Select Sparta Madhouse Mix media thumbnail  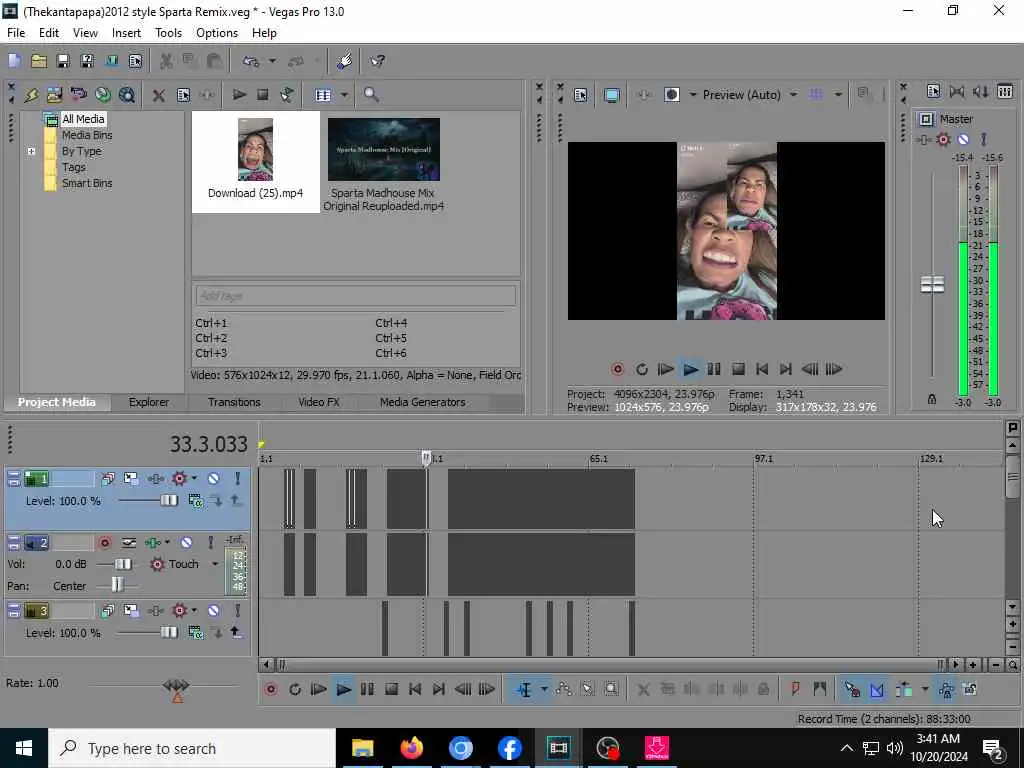384,163
